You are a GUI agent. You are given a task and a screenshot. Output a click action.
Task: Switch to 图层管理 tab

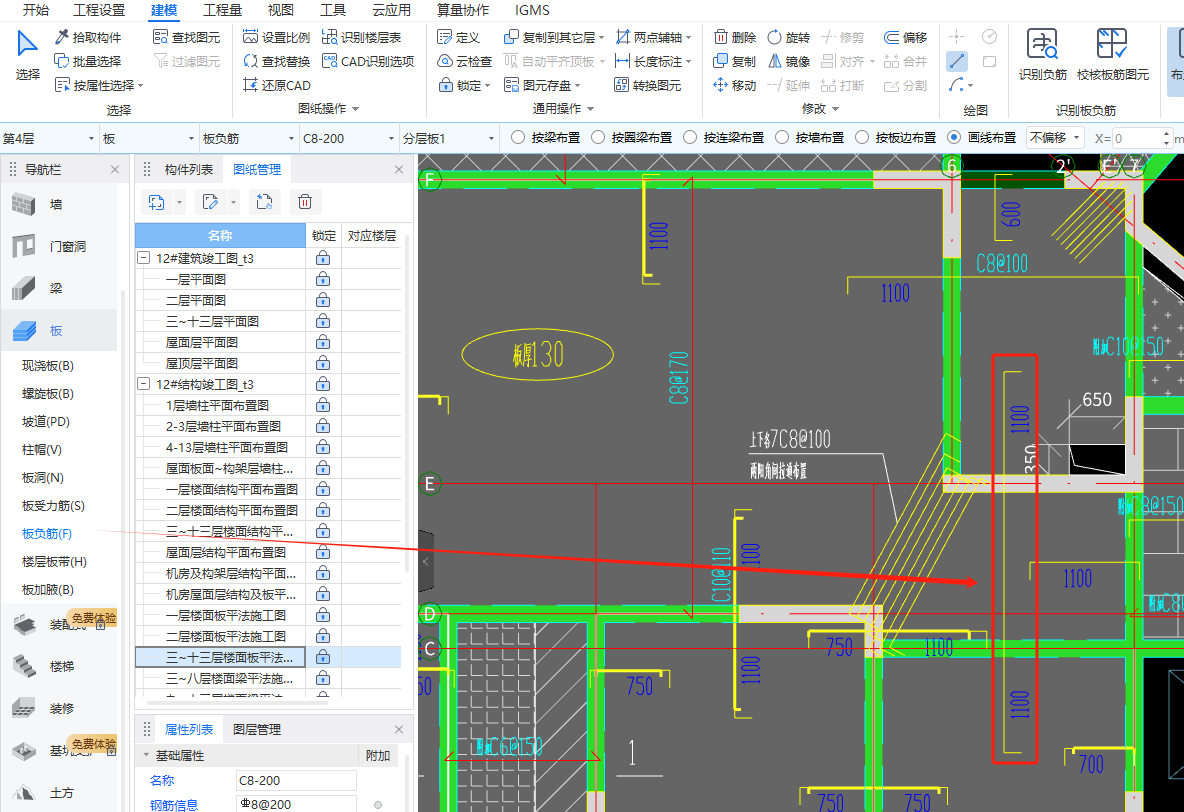click(x=257, y=730)
